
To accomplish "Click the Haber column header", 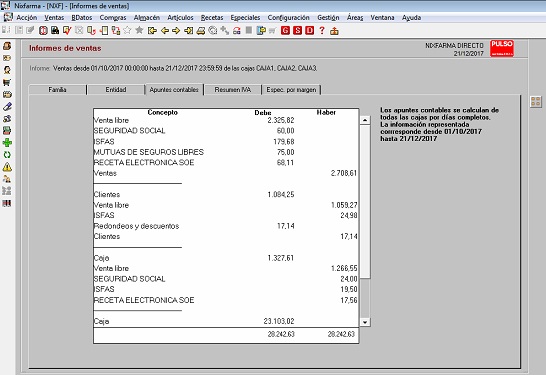I will point(326,112).
